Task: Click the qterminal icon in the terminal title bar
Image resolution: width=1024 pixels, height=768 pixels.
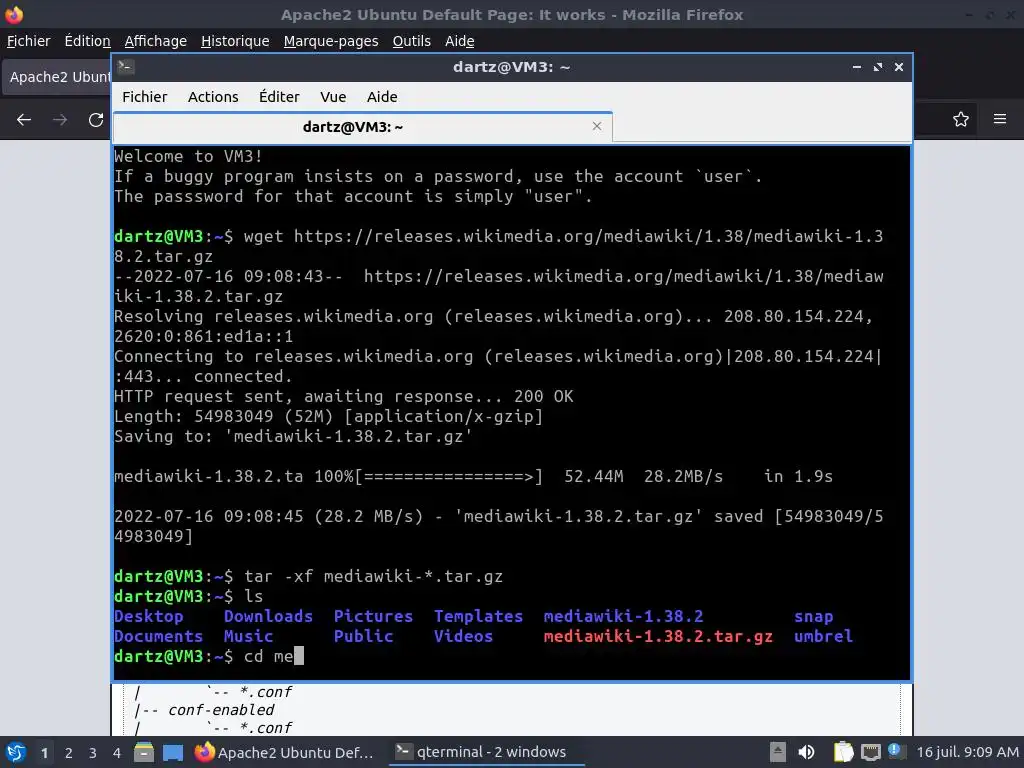Action: tap(126, 67)
